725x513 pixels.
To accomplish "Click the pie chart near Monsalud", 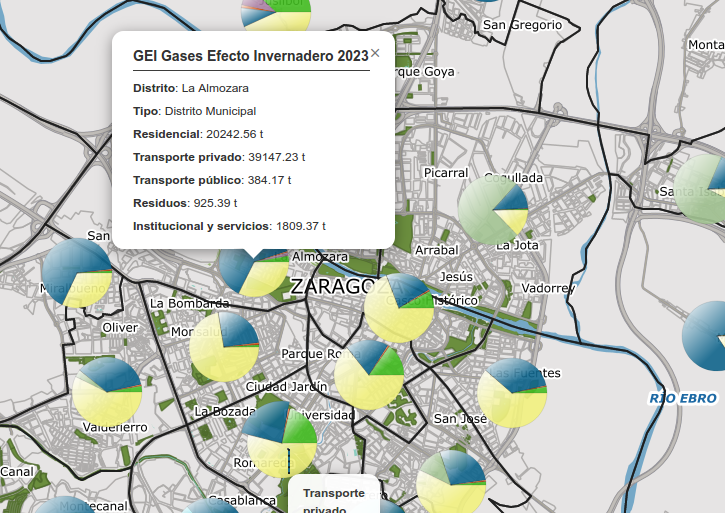I will (224, 346).
